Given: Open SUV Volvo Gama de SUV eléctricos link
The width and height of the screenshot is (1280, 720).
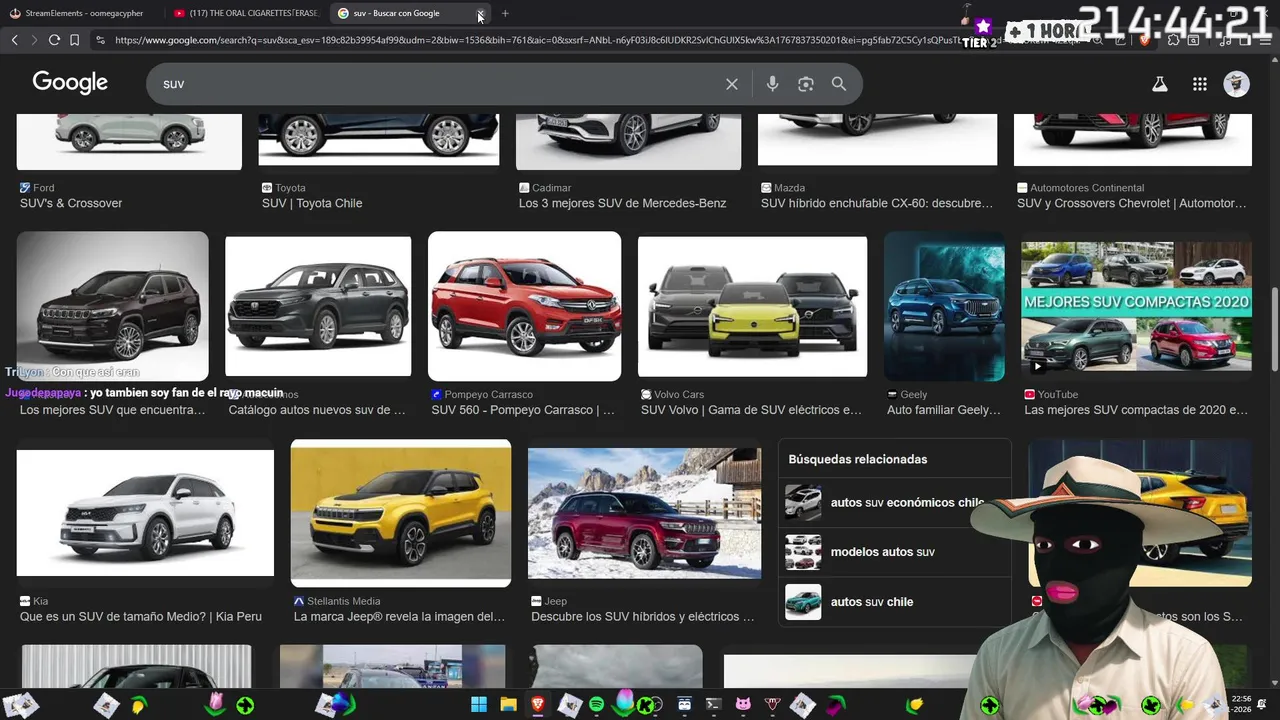Looking at the screenshot, I should (751, 410).
